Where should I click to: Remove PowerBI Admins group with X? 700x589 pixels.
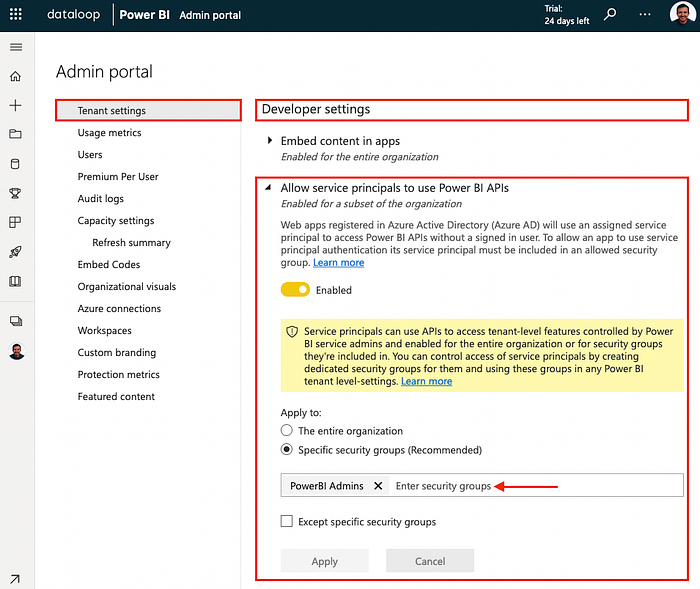pos(378,485)
